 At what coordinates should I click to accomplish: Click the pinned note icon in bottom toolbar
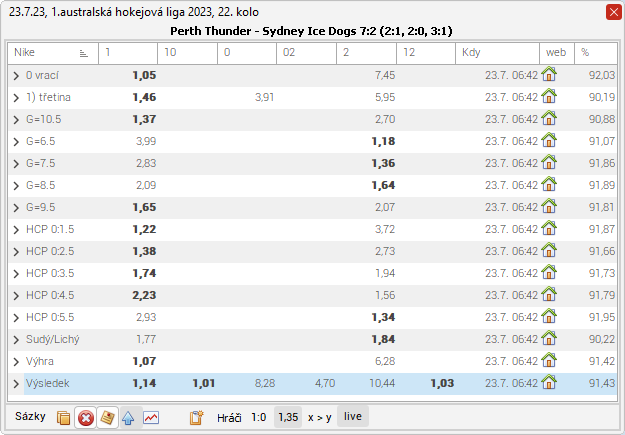point(107,417)
